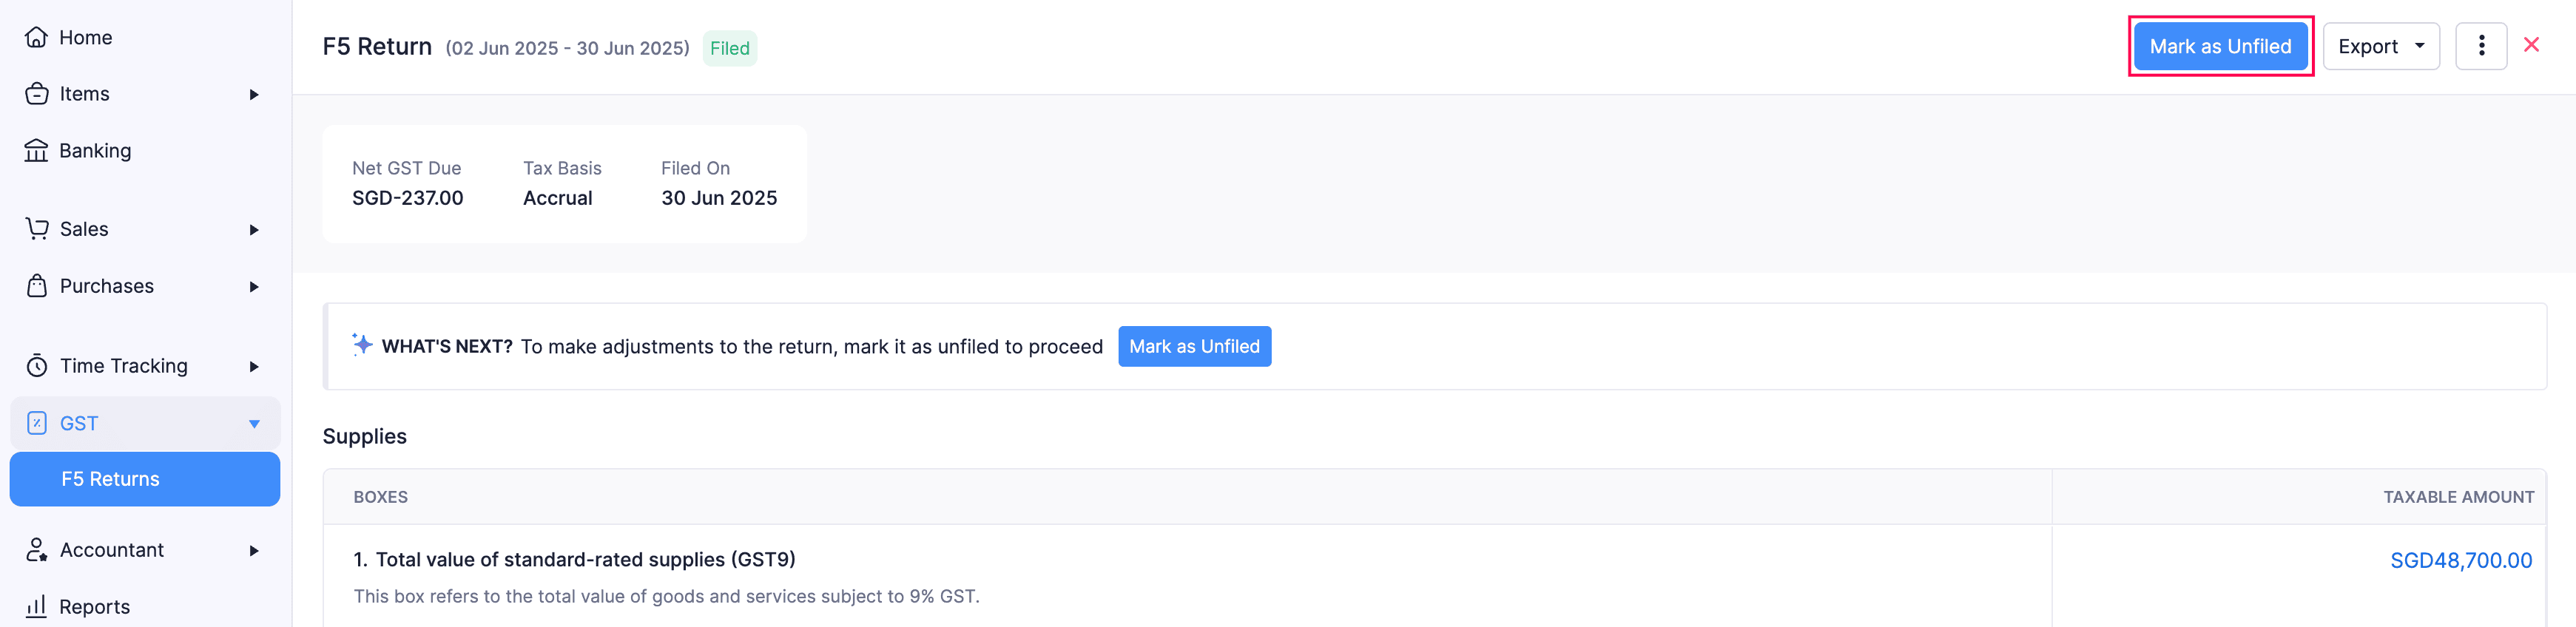Image resolution: width=2576 pixels, height=627 pixels.
Task: Click the Sales cart icon
Action: coord(36,229)
